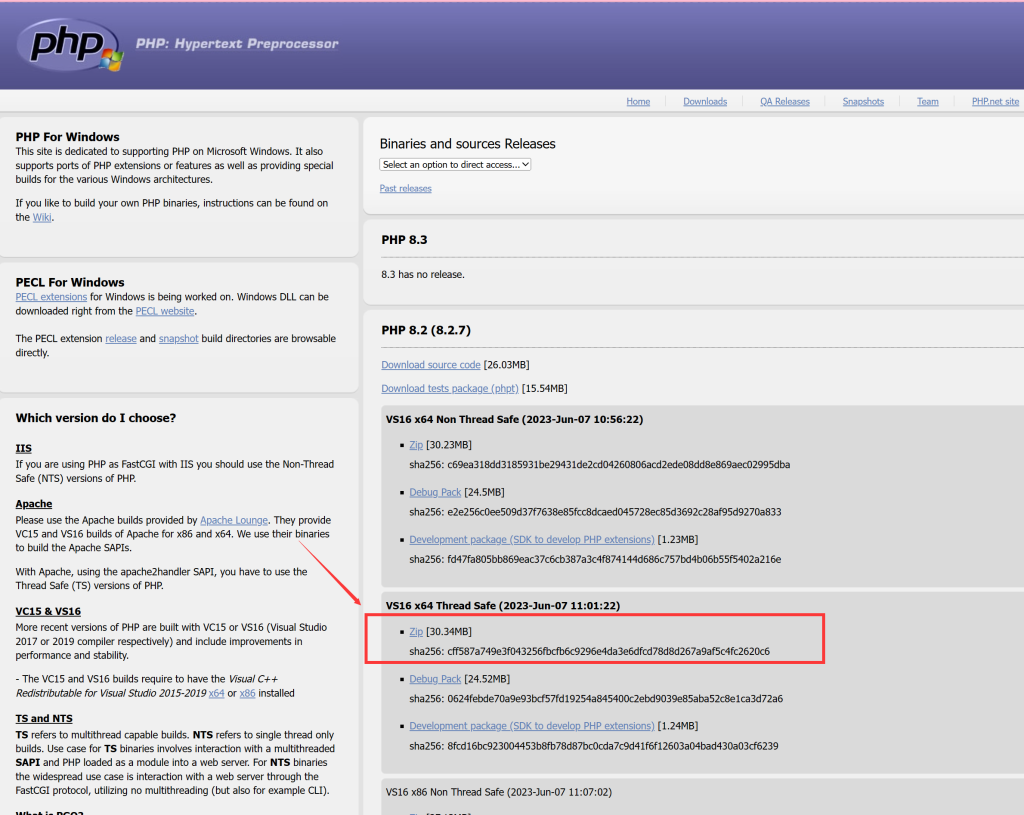
Task: Click the 'PHP 8.2 (8.2.7)' section heading
Action: [x=426, y=330]
